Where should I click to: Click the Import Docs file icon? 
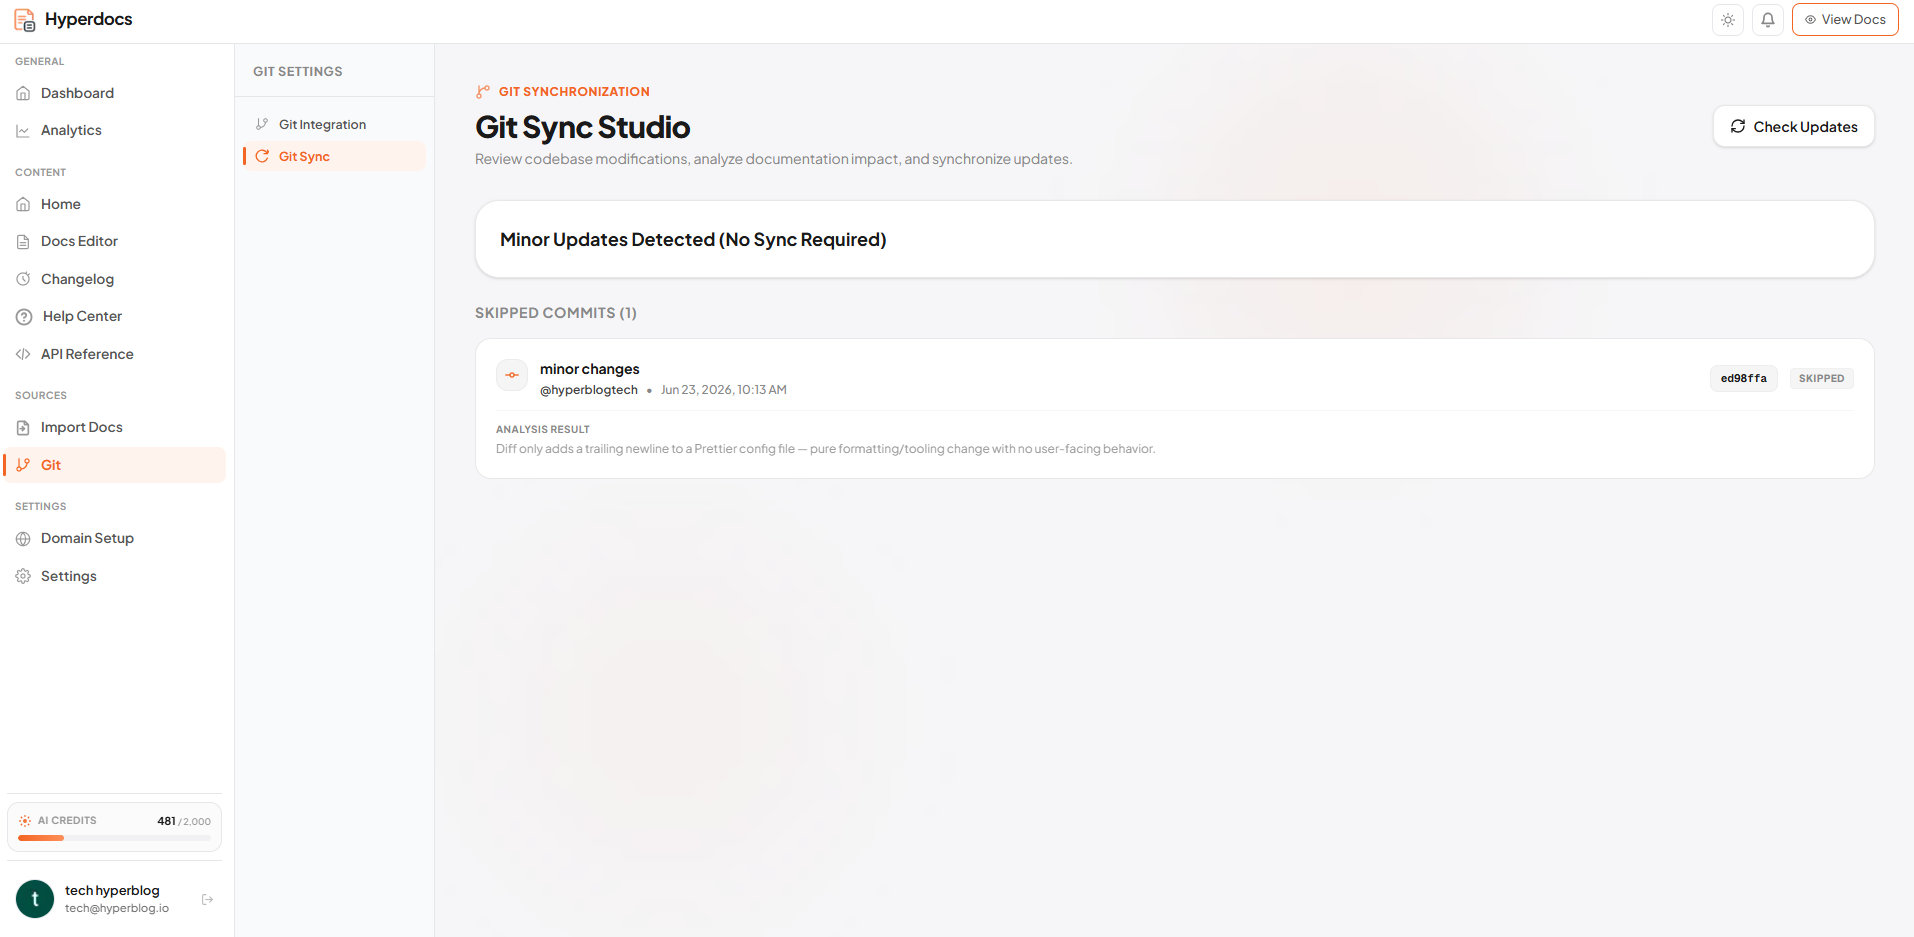point(23,427)
